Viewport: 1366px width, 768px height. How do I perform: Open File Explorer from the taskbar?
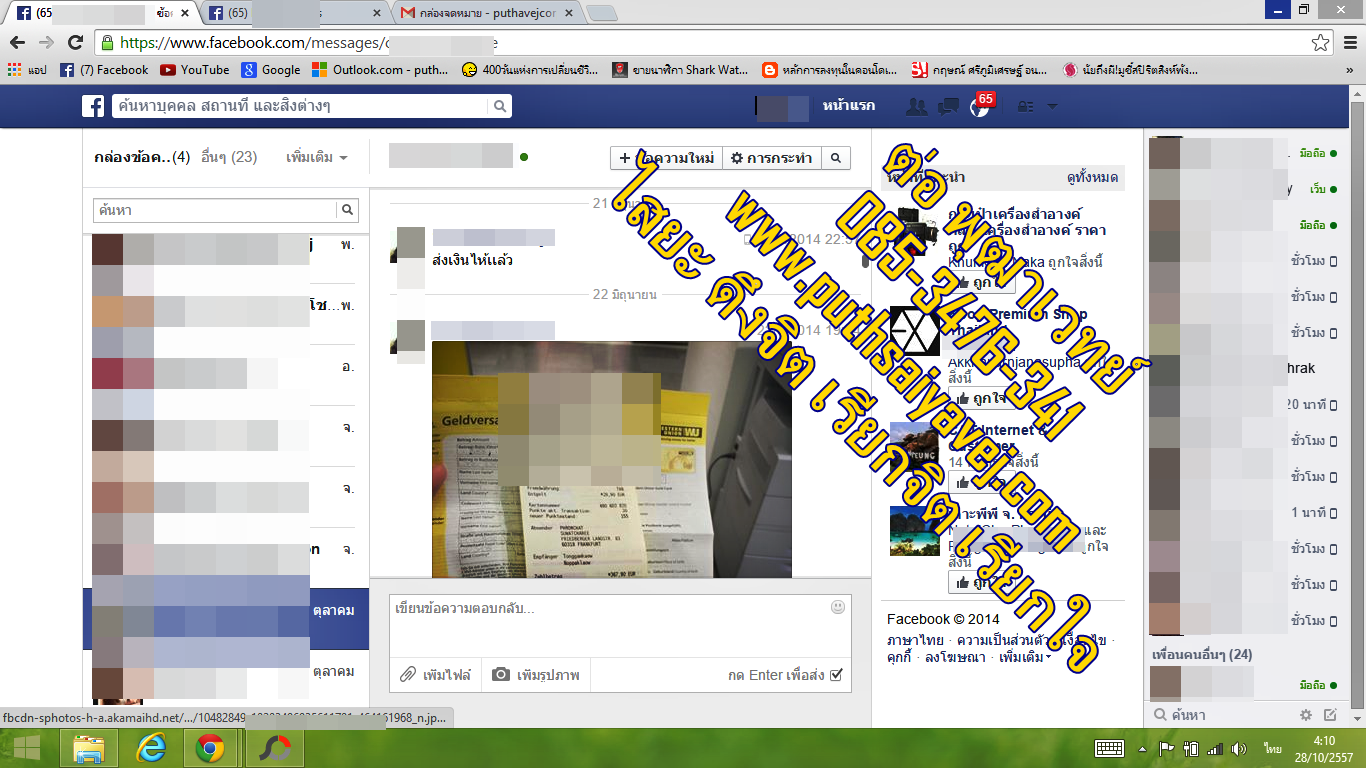pos(89,748)
